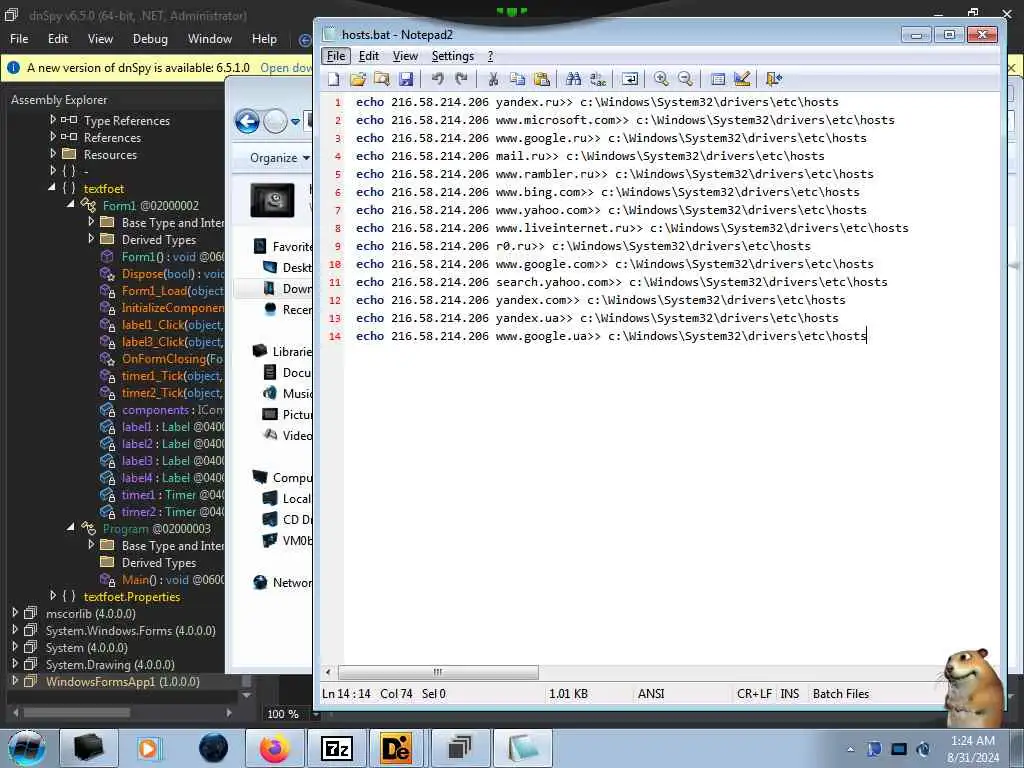The width and height of the screenshot is (1024, 768).
Task: Expand WindowsFormsApp1 assembly node
Action: pos(14,680)
